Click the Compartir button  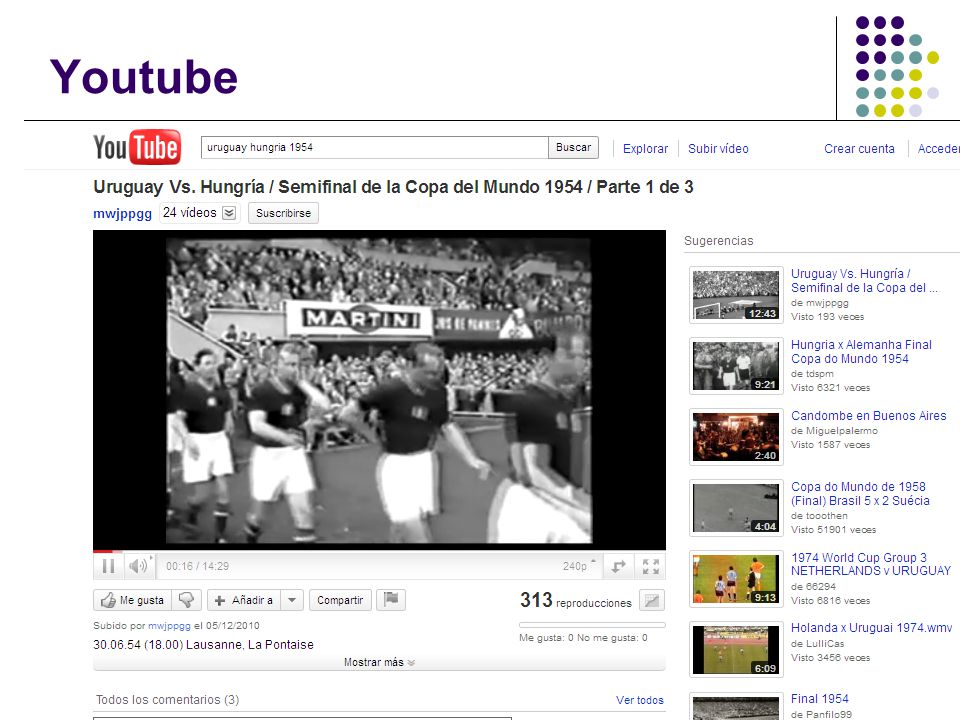click(340, 600)
